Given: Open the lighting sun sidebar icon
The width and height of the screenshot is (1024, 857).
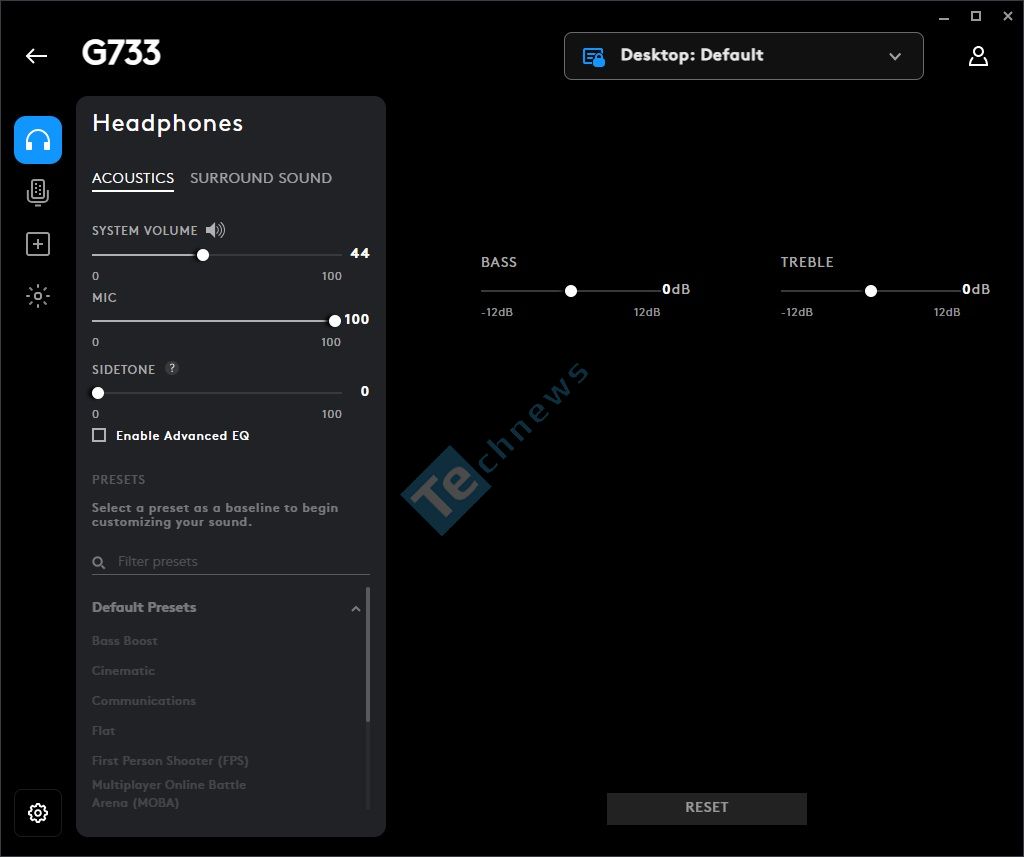Looking at the screenshot, I should point(38,296).
